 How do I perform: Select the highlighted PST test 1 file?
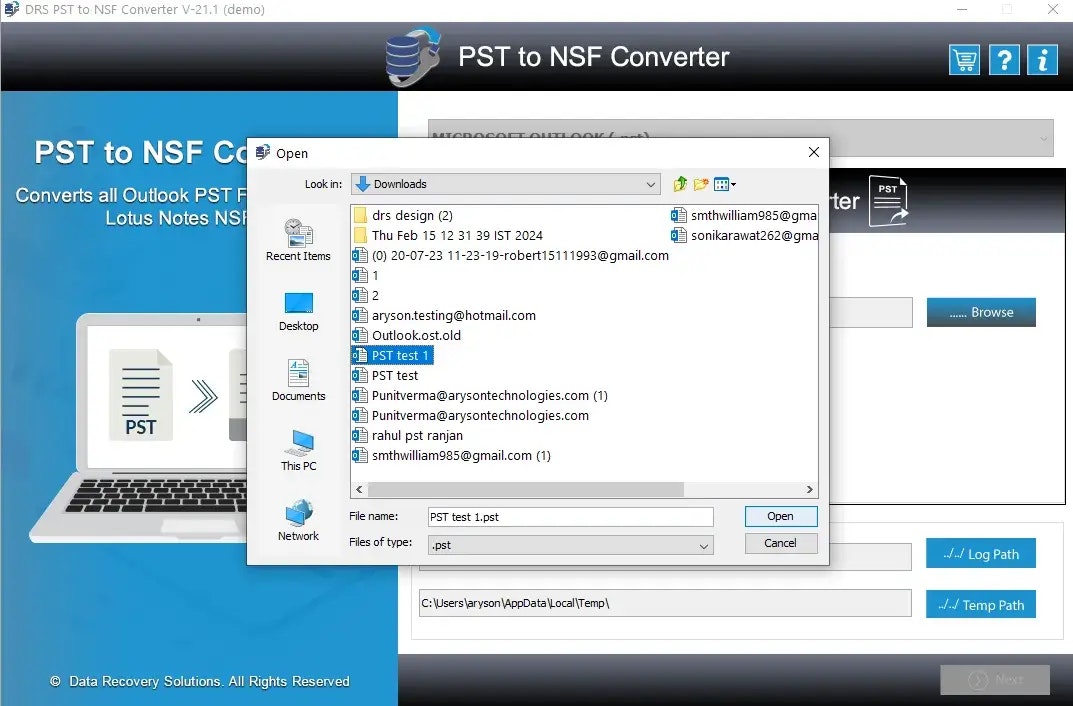point(391,355)
